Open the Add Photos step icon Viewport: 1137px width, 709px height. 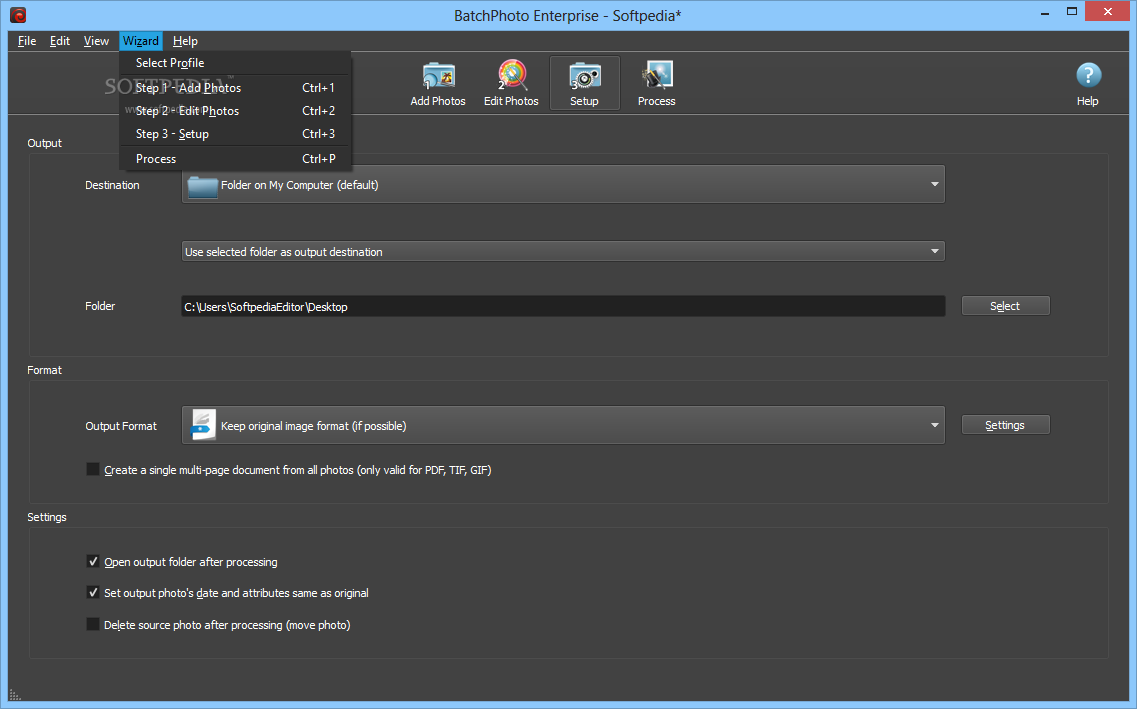(x=438, y=83)
